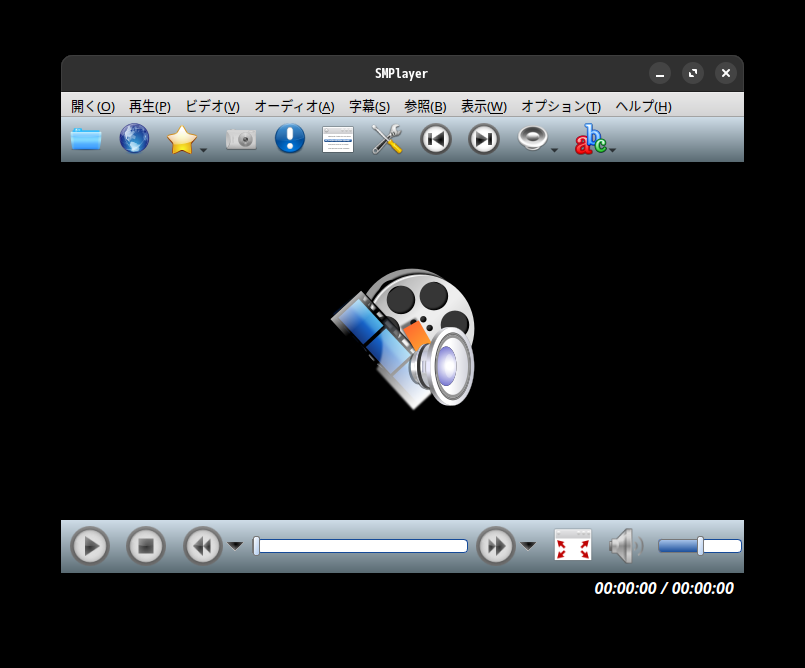Open the オーディオ menu
Image resolution: width=805 pixels, height=668 pixels.
tap(293, 106)
